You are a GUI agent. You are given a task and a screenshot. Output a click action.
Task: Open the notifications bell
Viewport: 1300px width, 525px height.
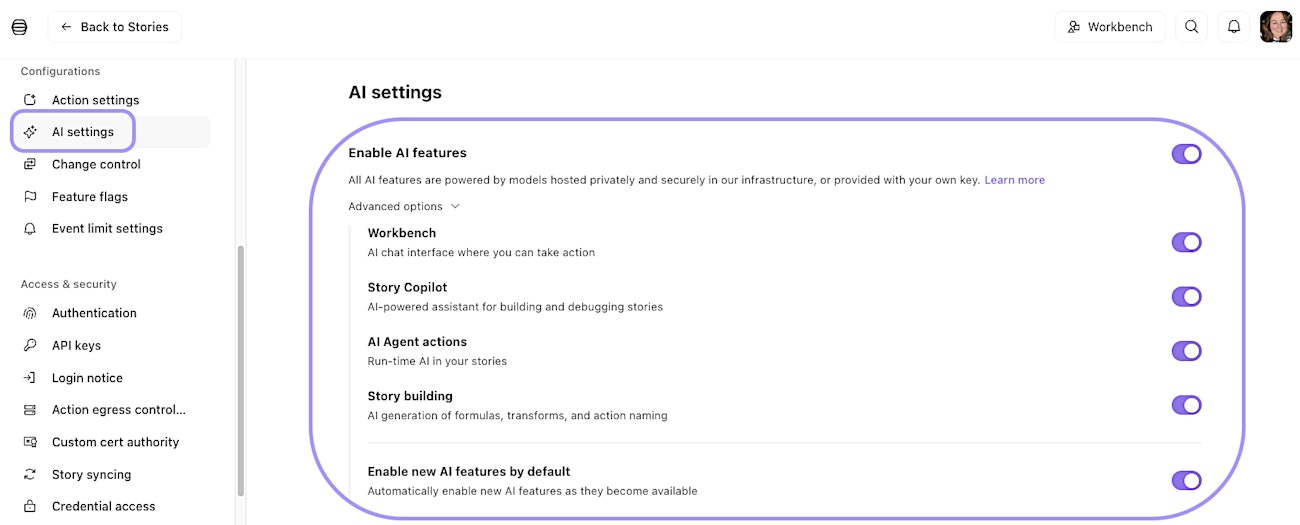pyautogui.click(x=1234, y=27)
